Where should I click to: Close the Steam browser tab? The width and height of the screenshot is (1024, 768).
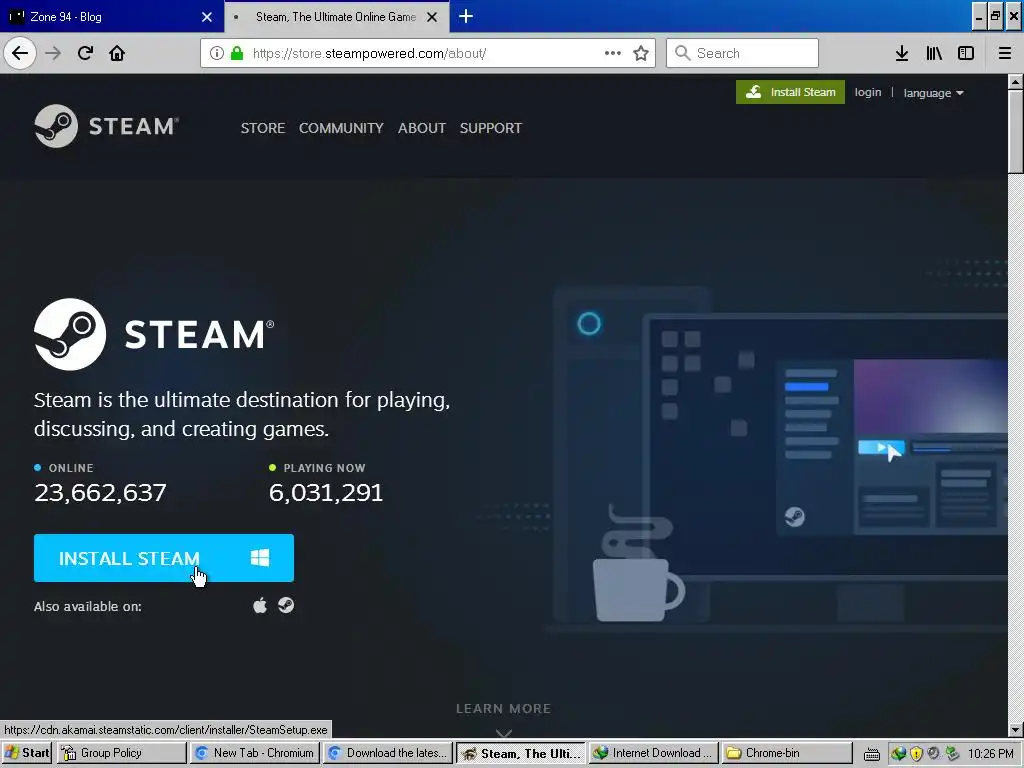[432, 17]
